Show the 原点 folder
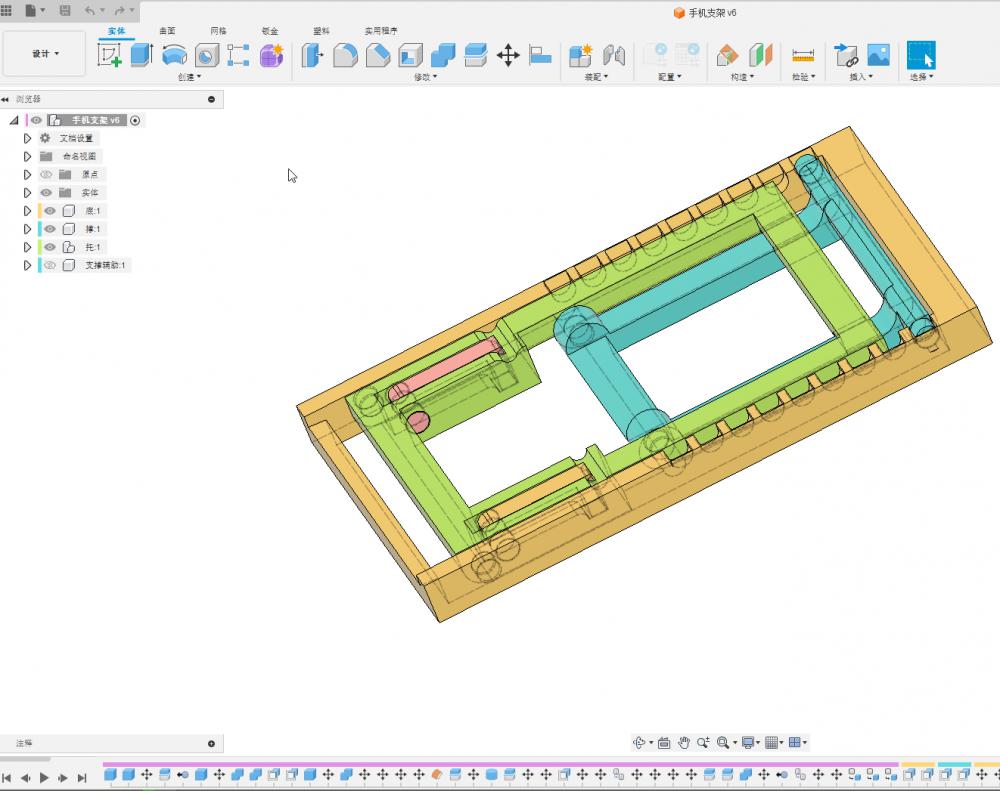This screenshot has width=1000, height=791. point(46,174)
